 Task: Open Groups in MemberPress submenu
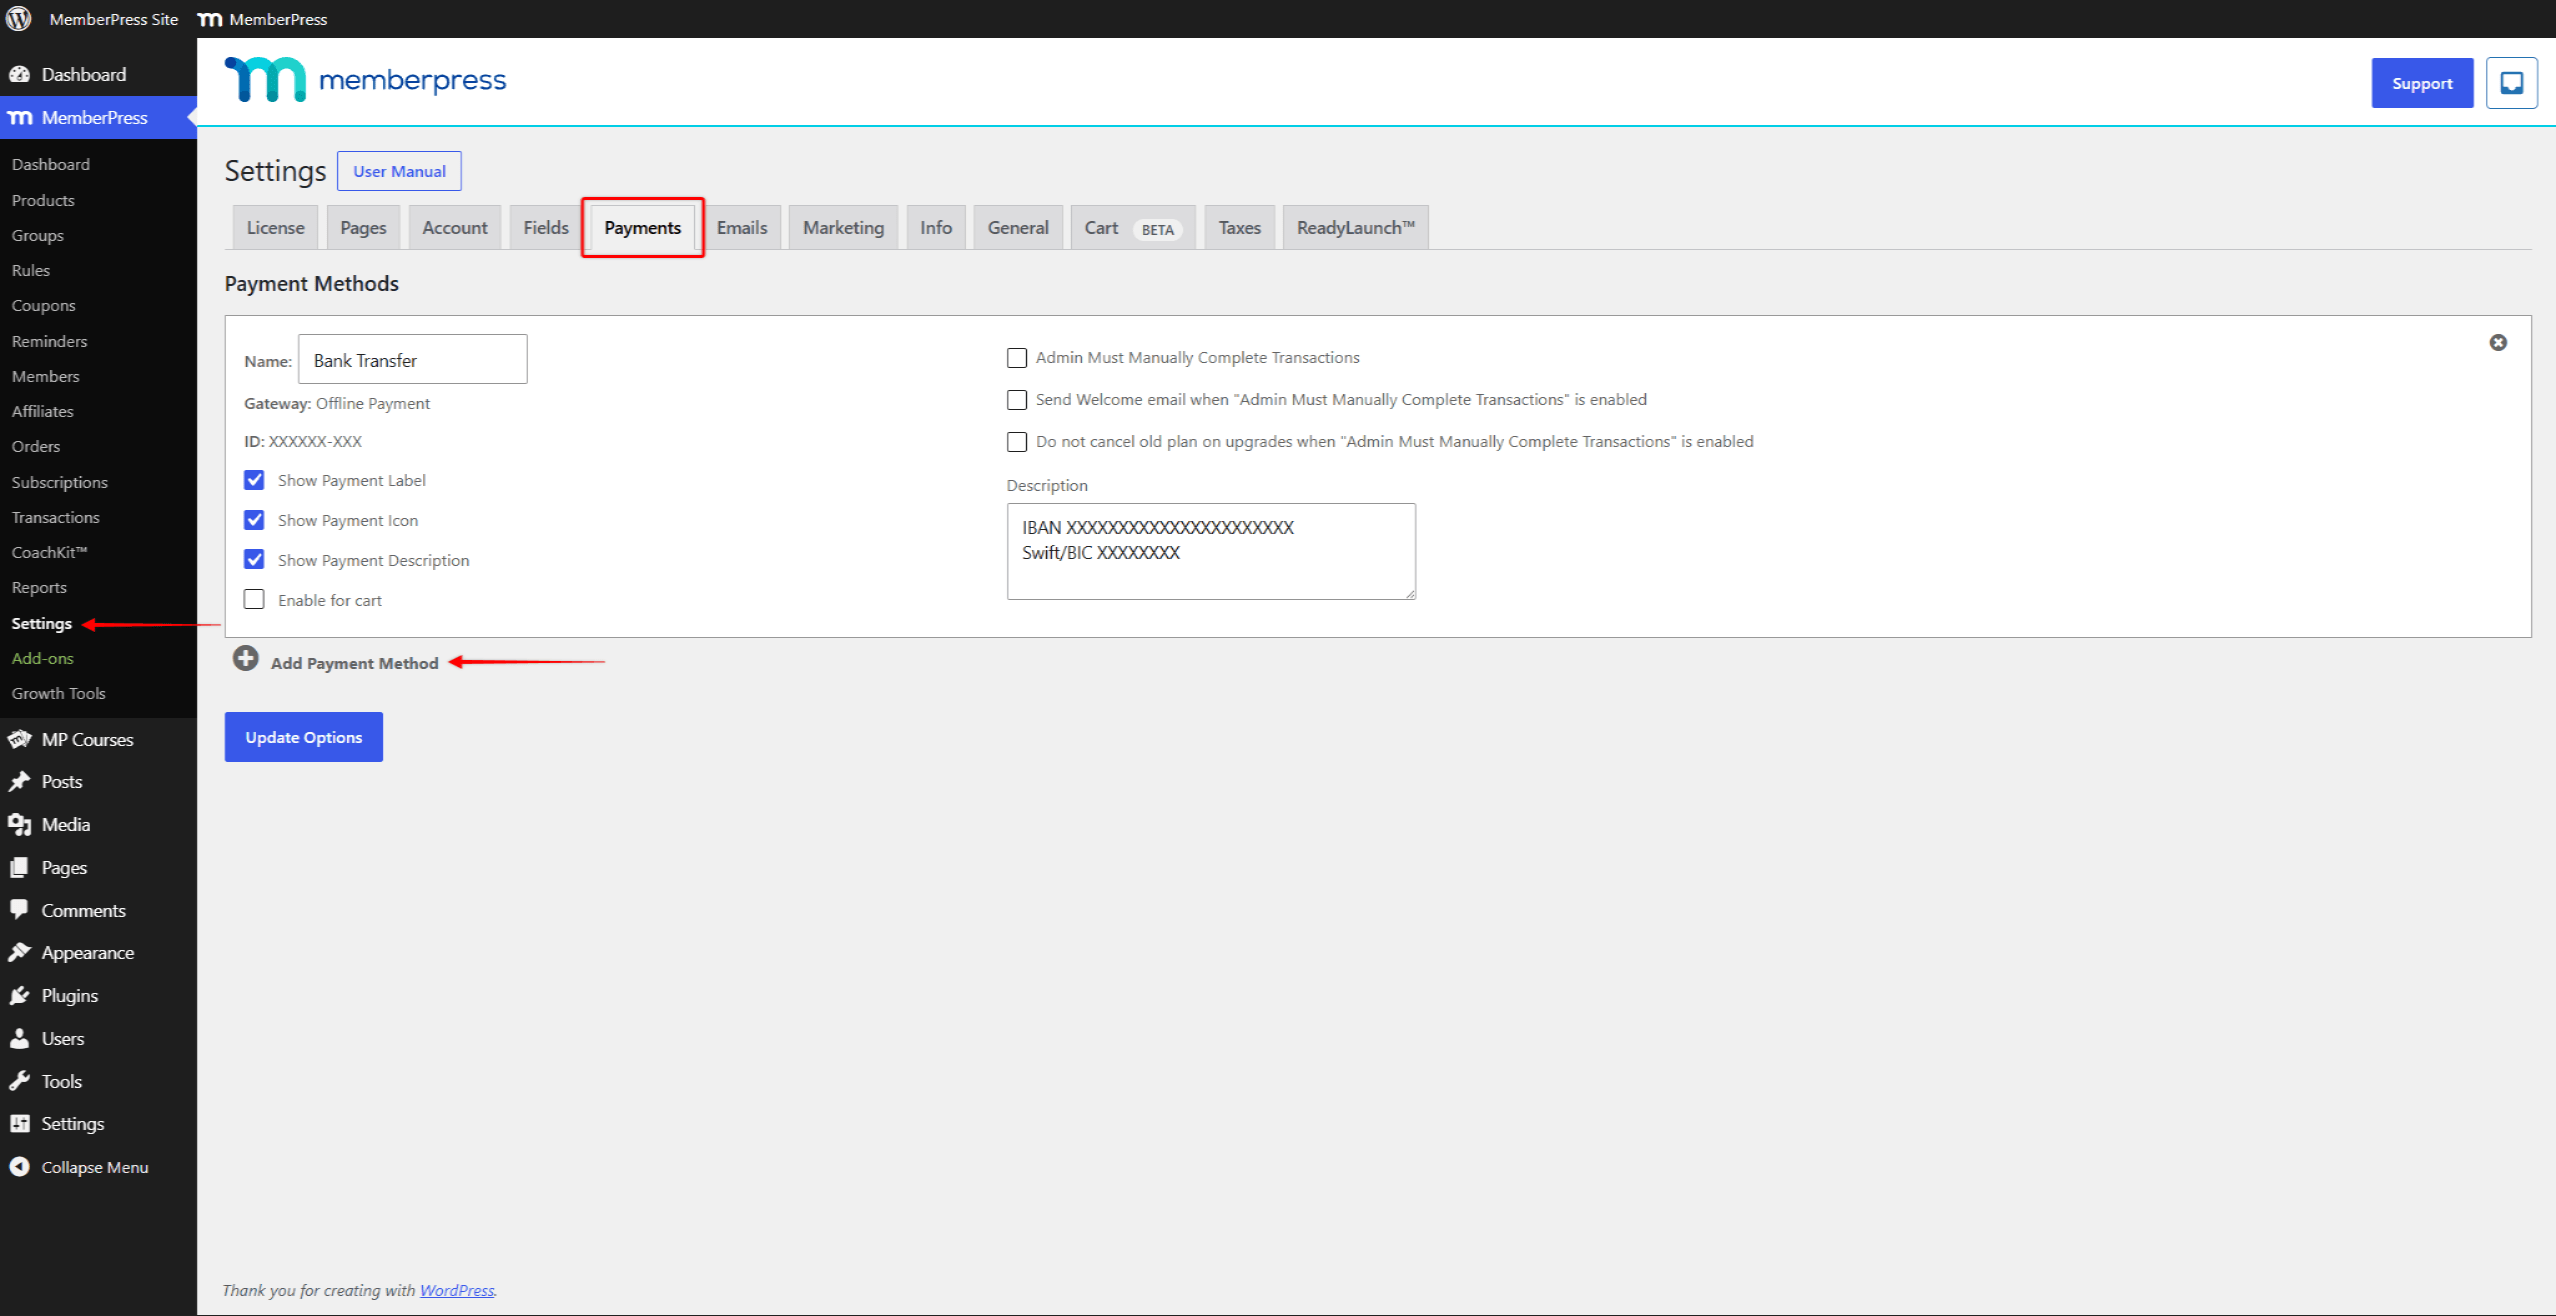38,236
